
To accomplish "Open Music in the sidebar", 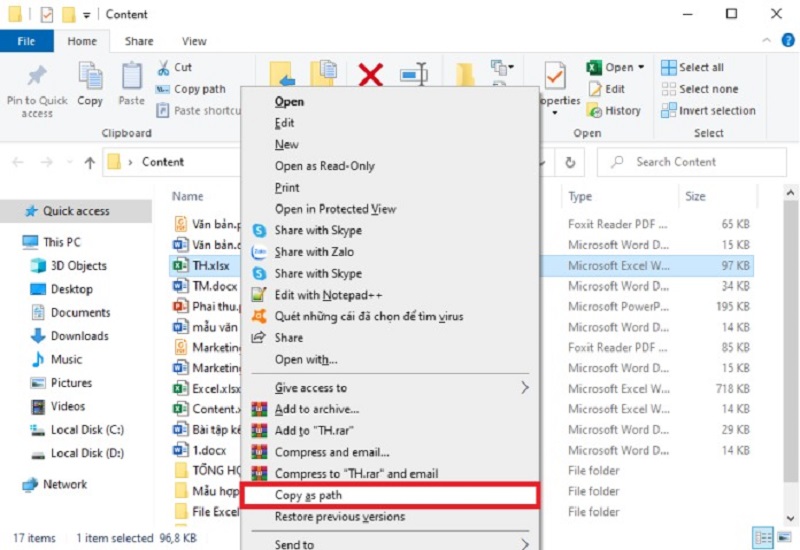I will click(57, 360).
